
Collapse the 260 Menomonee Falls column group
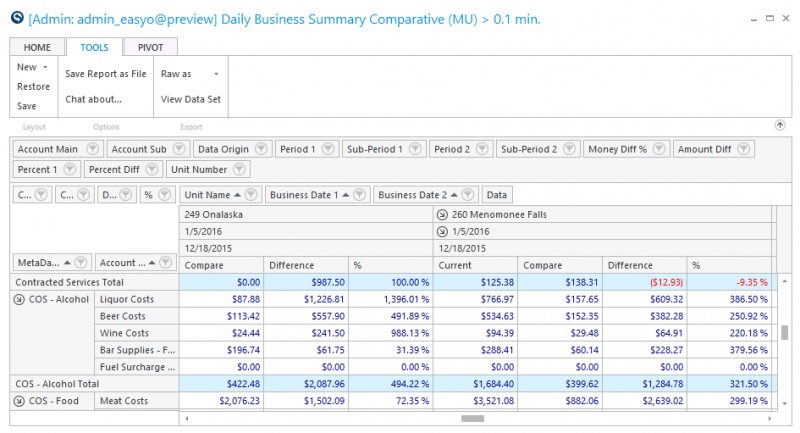point(442,215)
